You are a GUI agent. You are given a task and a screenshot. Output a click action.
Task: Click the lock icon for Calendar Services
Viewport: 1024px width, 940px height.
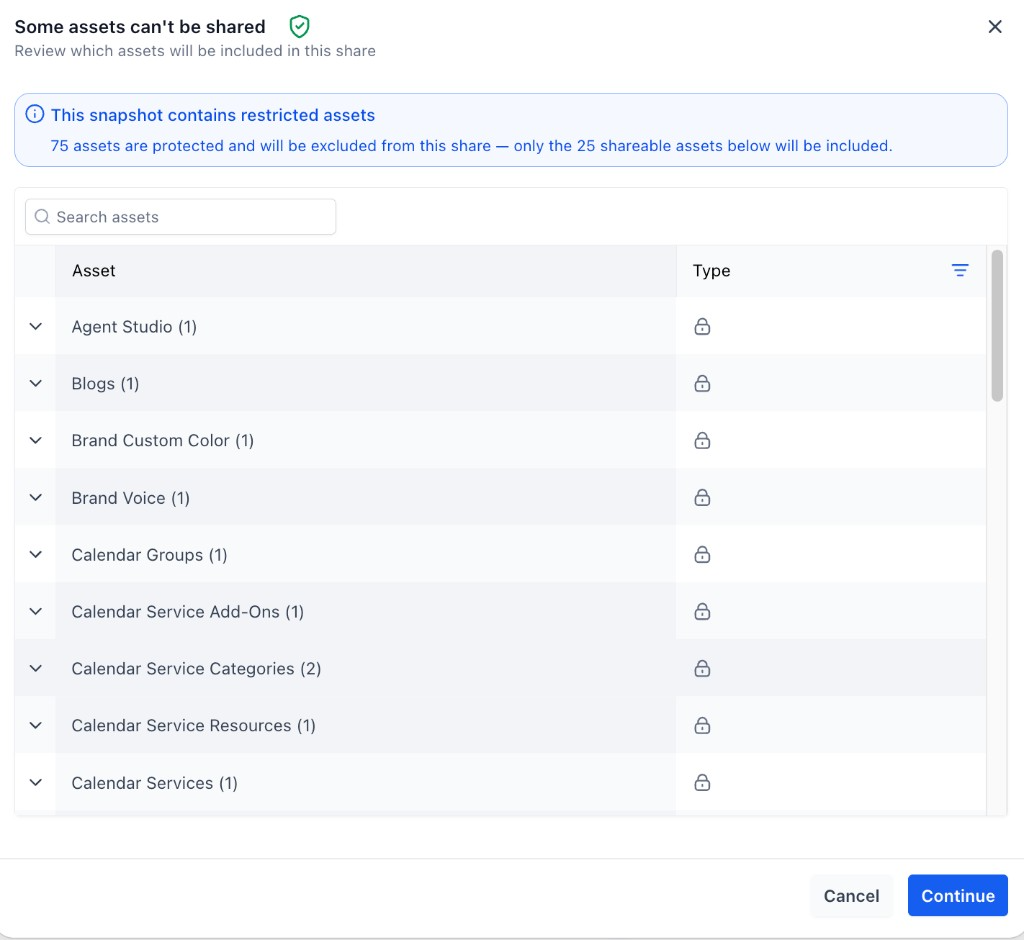pos(702,783)
